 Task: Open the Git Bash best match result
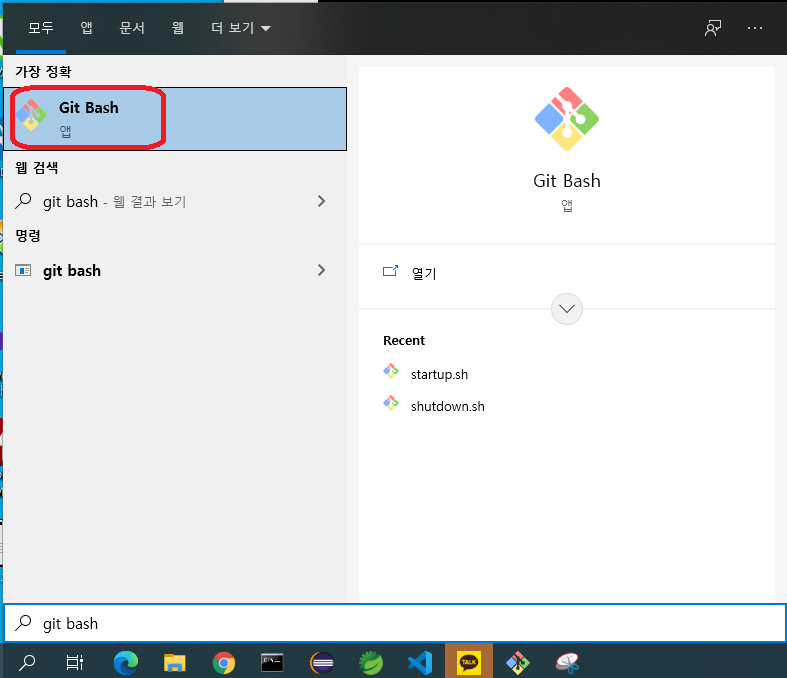pyautogui.click(x=175, y=119)
